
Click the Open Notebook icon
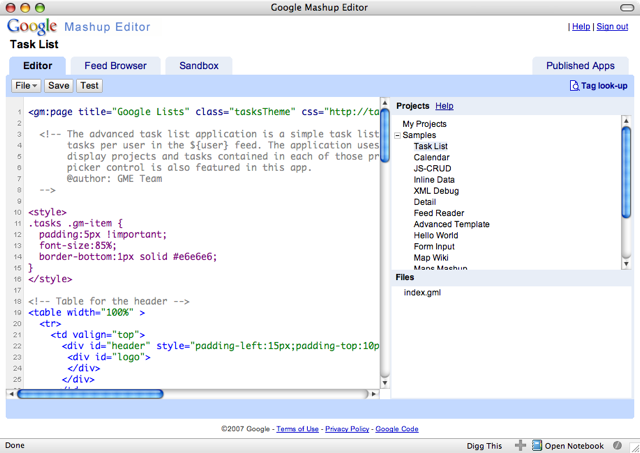(537, 445)
